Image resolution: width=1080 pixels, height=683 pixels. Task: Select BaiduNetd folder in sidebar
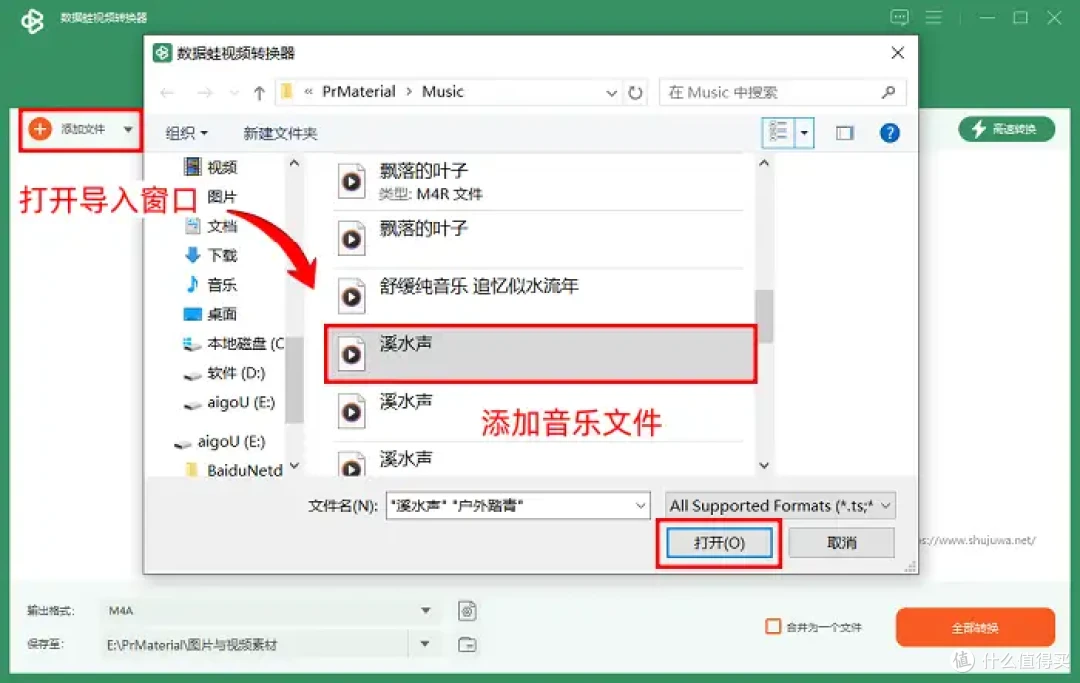[x=234, y=470]
